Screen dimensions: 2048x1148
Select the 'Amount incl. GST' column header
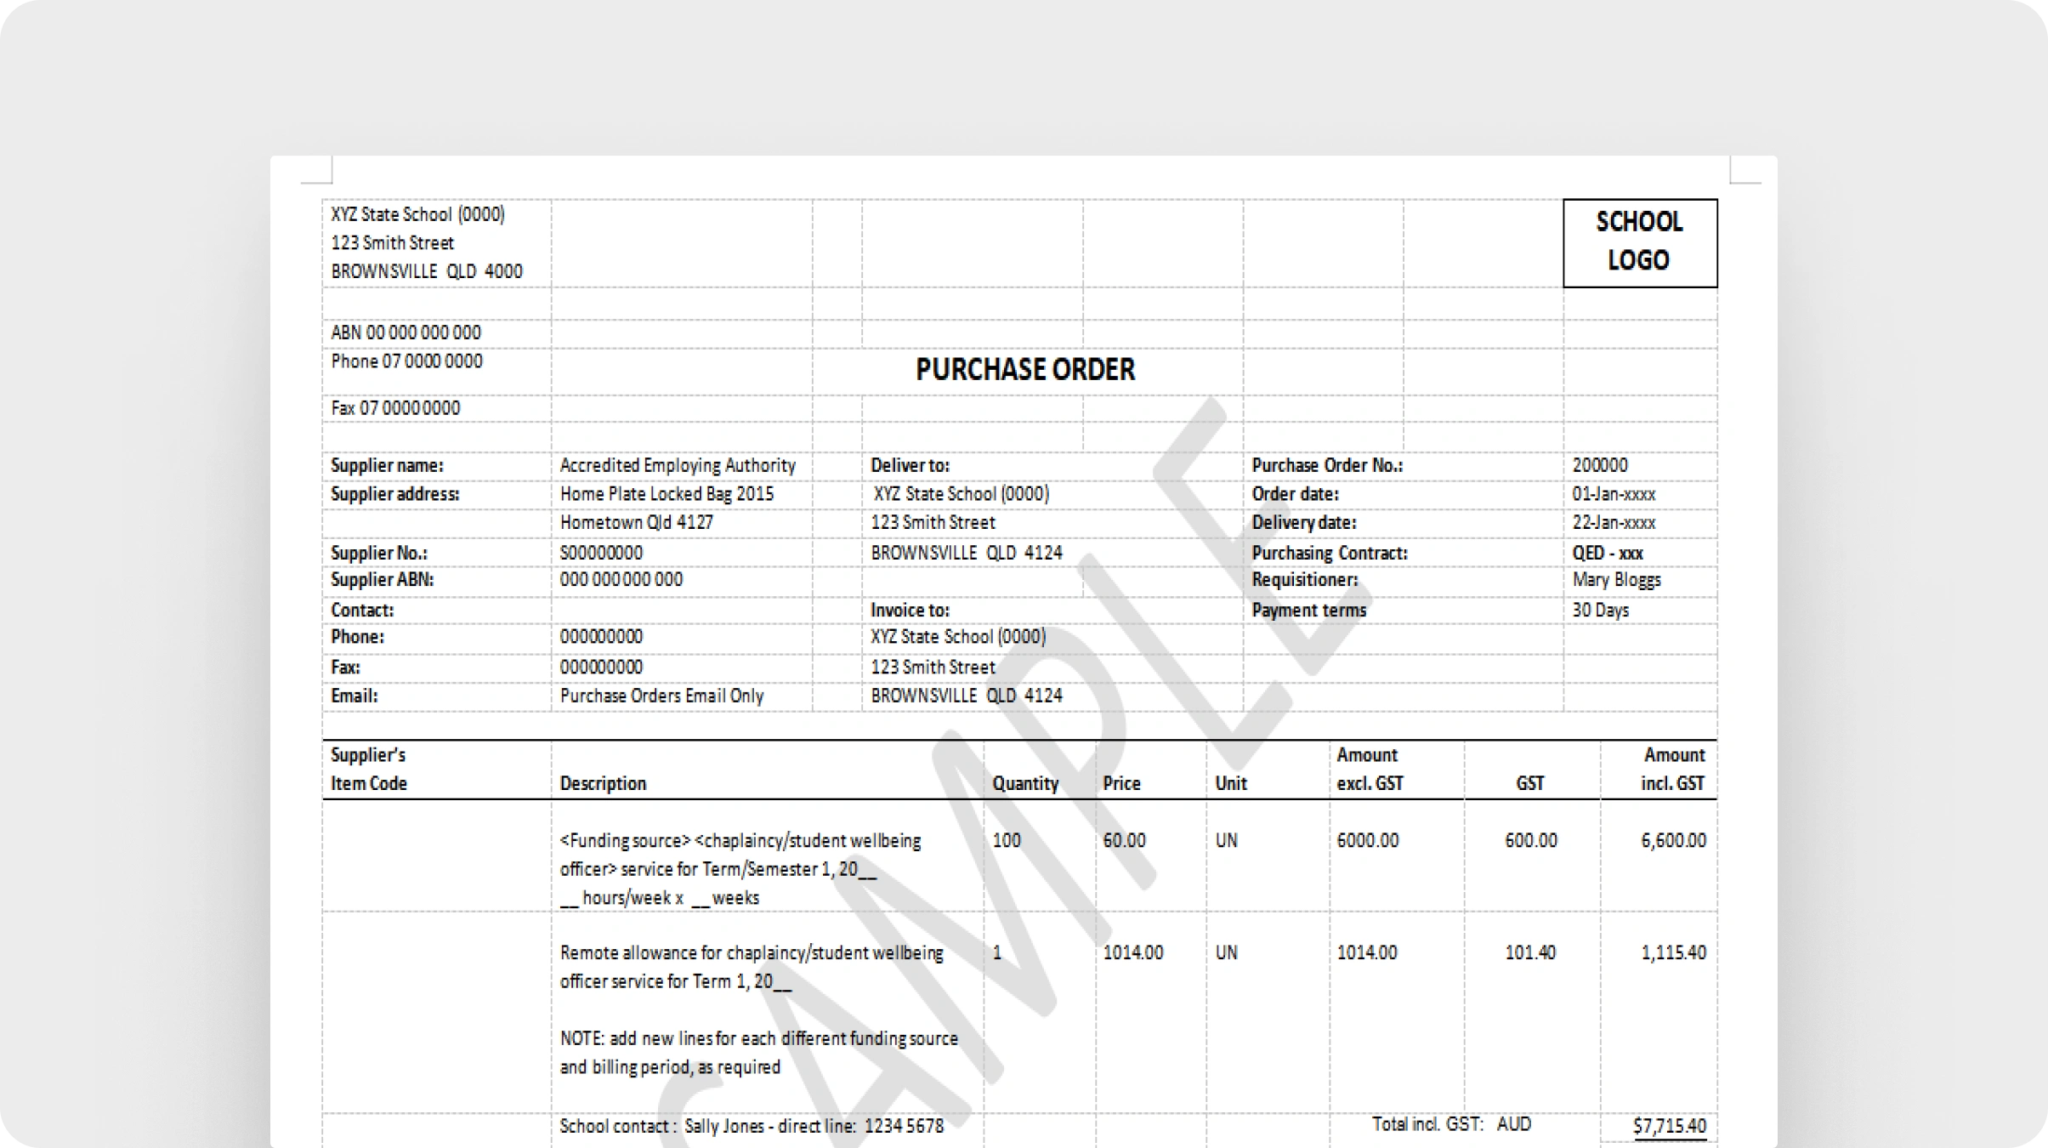tap(1673, 769)
